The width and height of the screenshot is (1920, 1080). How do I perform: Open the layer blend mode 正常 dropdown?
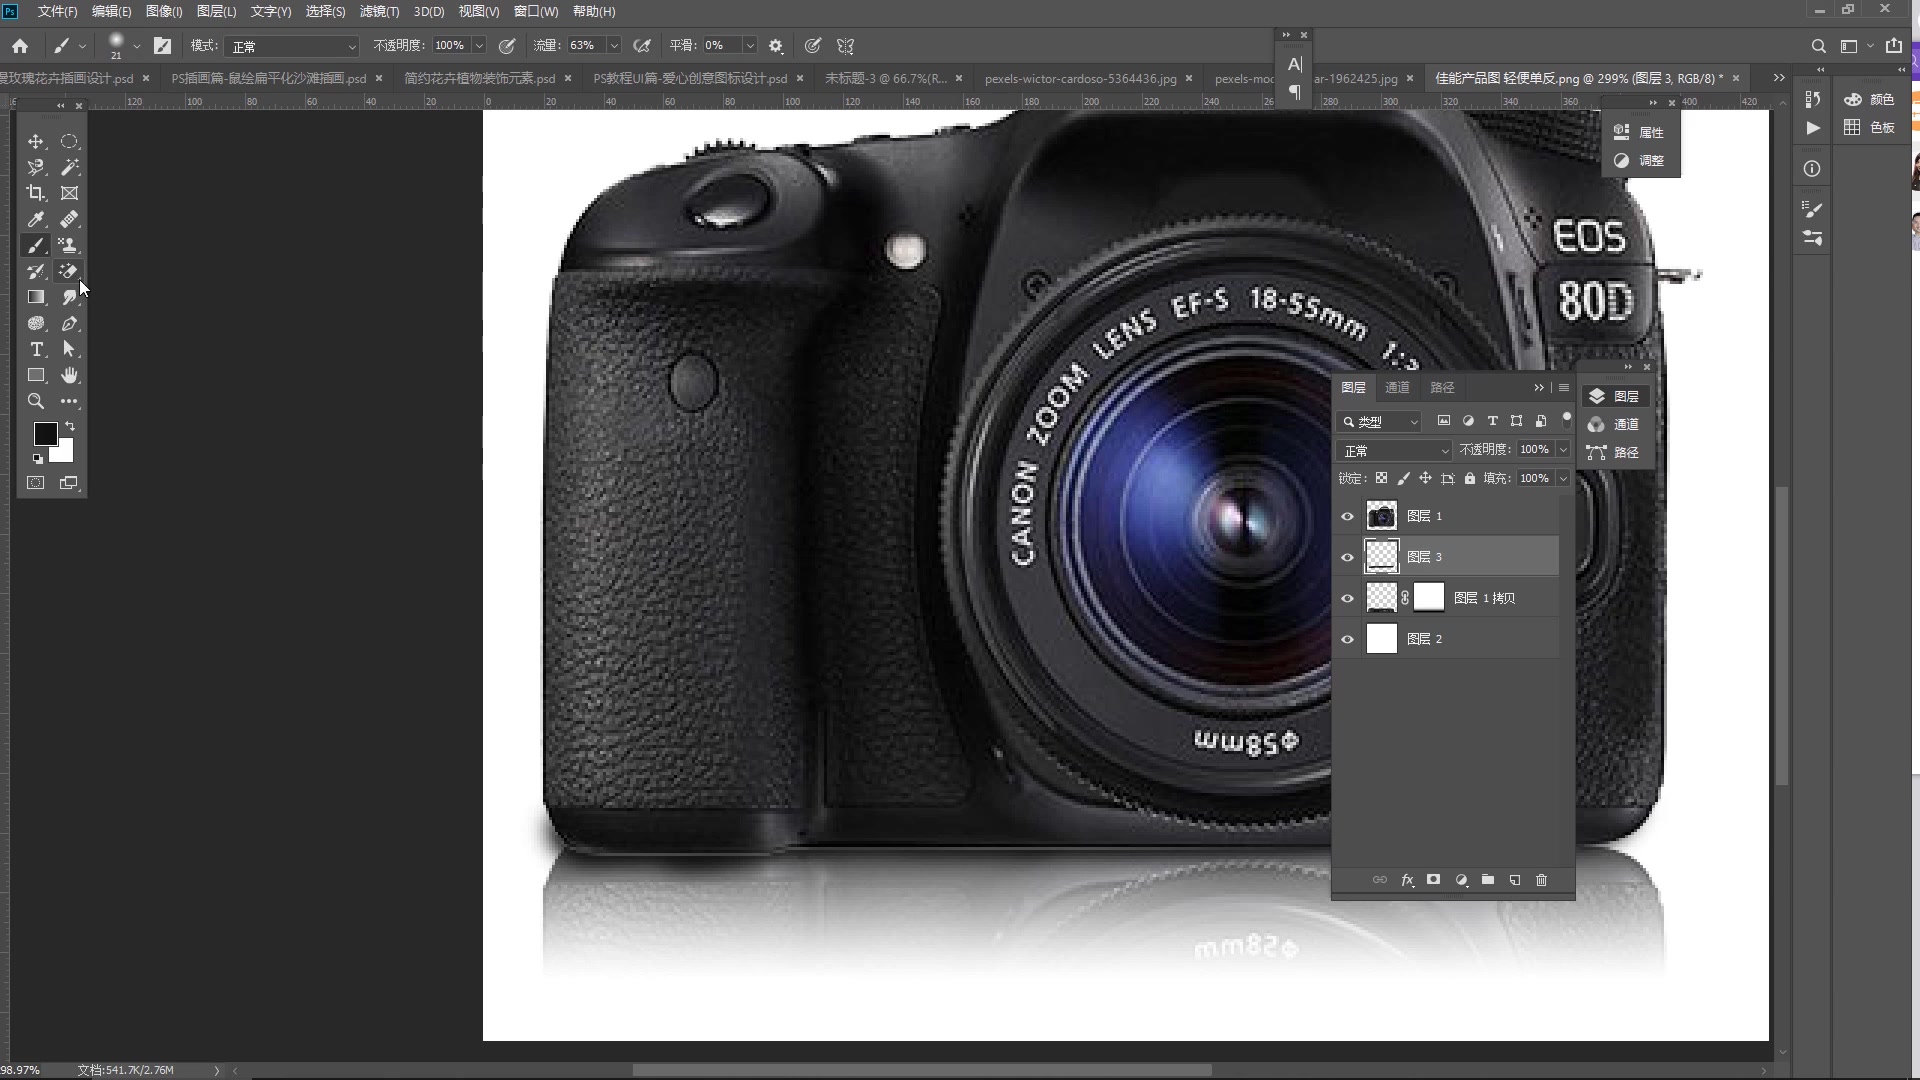point(1394,451)
